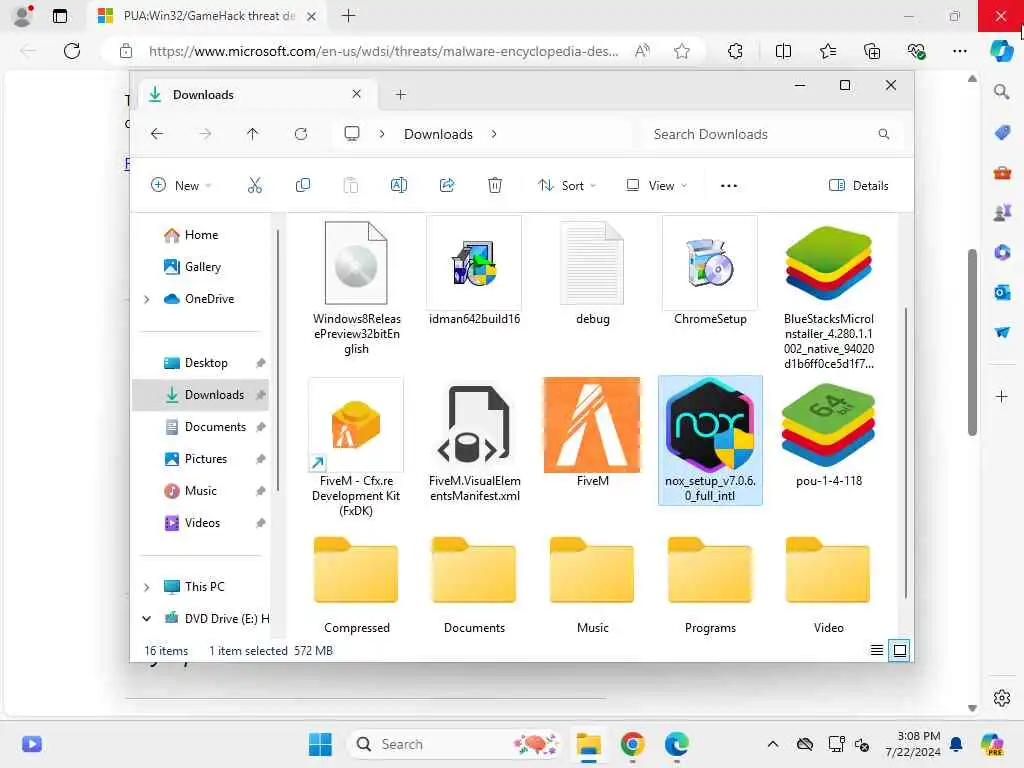Select the idman642build16 installer

(474, 271)
